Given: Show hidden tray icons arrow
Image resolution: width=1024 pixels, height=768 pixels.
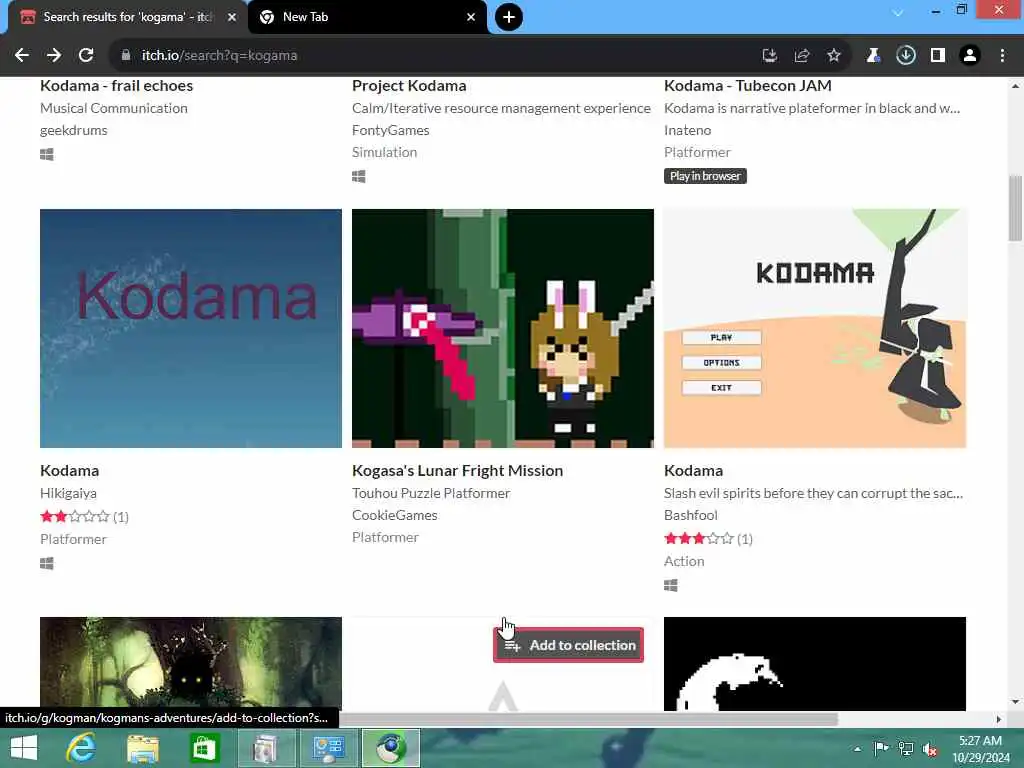Looking at the screenshot, I should [857, 748].
